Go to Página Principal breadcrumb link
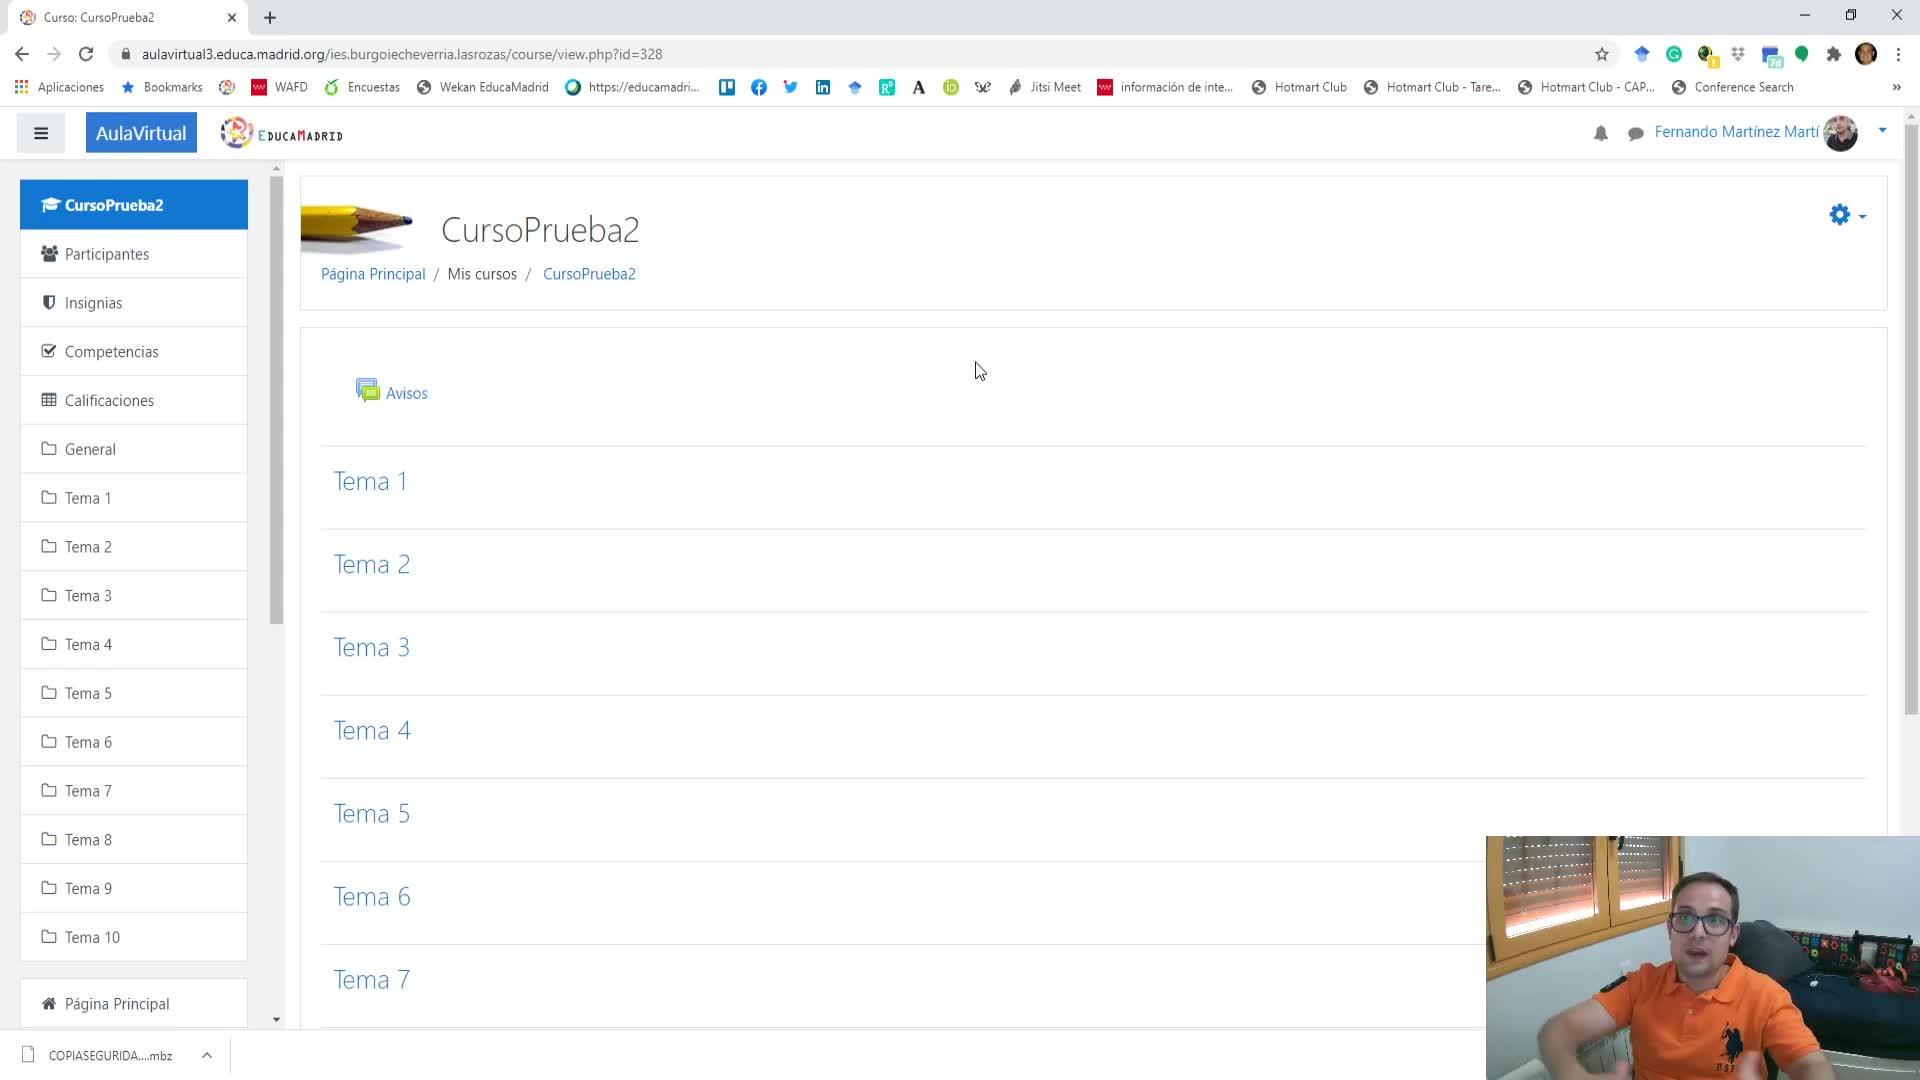This screenshot has width=1920, height=1080. (x=372, y=274)
